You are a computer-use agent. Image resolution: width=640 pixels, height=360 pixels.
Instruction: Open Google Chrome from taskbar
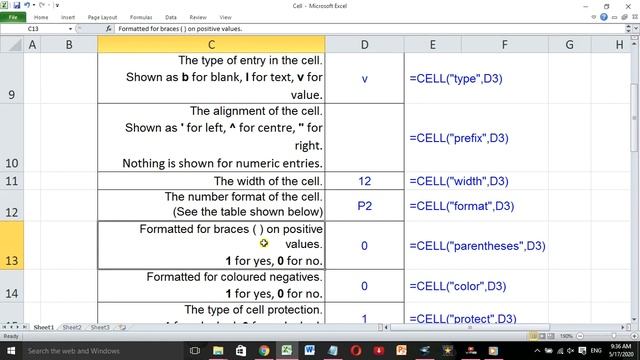click(x=264, y=351)
